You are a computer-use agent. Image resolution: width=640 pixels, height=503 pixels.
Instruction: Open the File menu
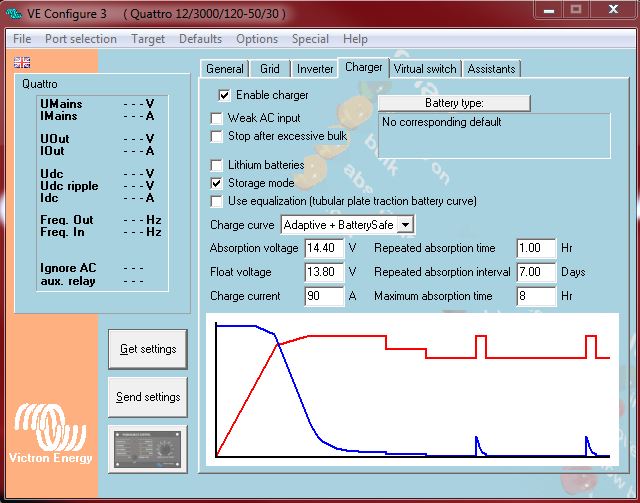click(22, 39)
